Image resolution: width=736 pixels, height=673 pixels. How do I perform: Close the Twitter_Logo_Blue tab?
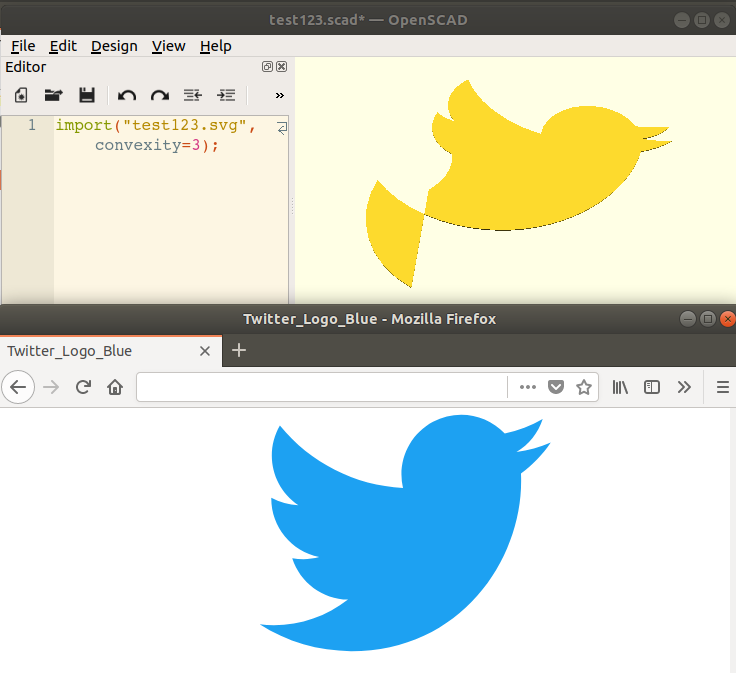[x=205, y=351]
